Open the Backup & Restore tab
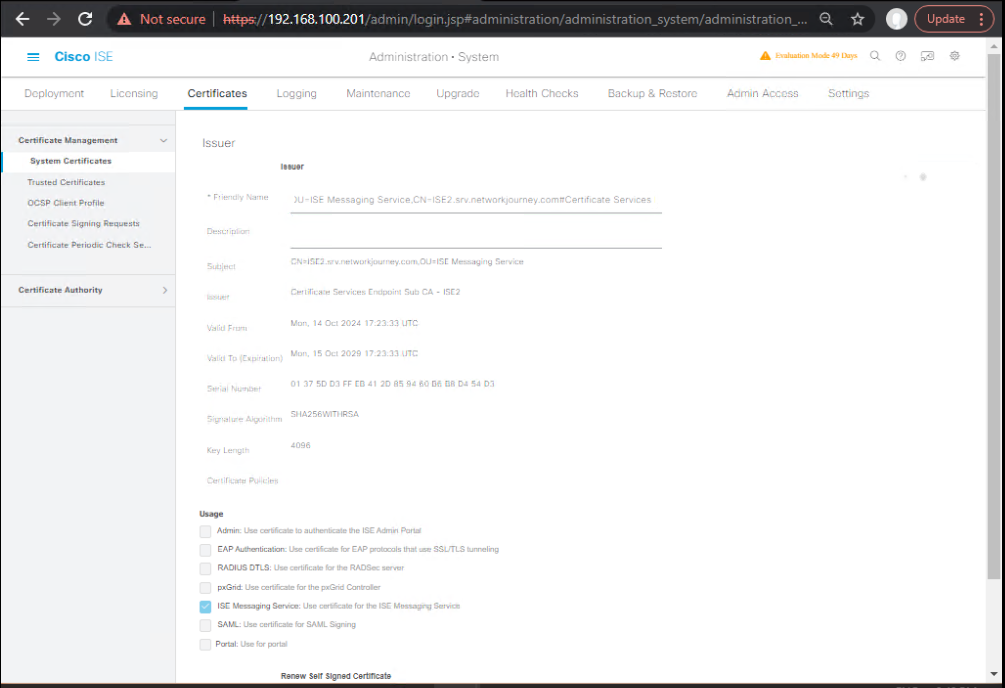Image resolution: width=1005 pixels, height=688 pixels. pos(652,94)
